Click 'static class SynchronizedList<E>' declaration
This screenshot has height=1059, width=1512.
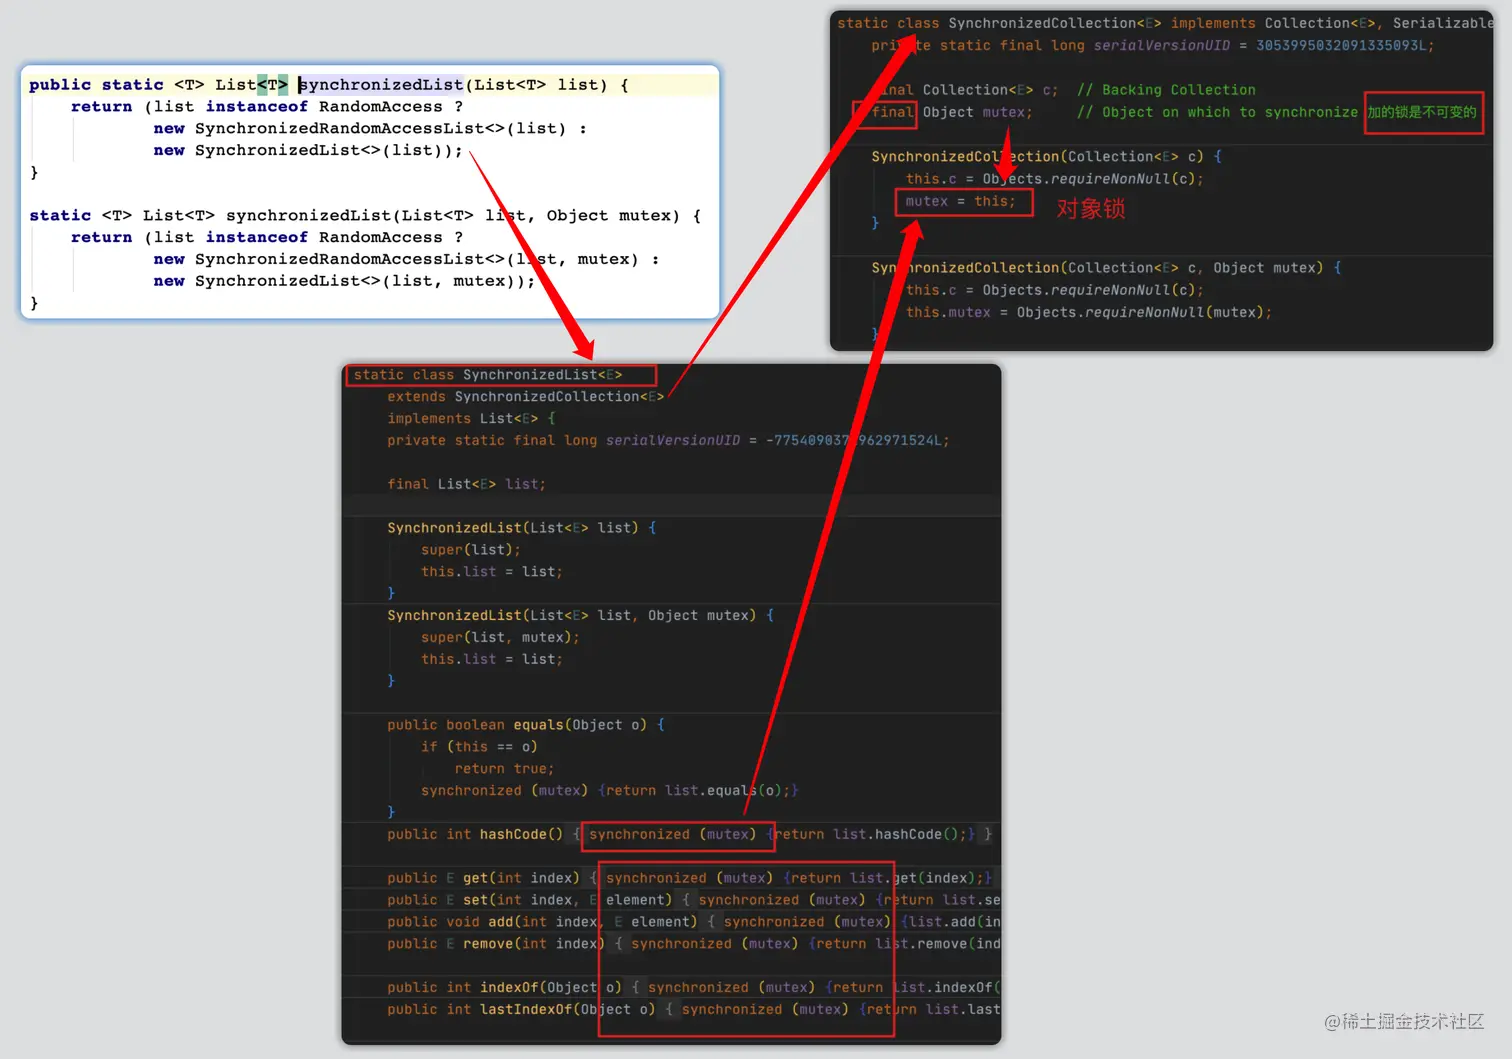click(488, 375)
